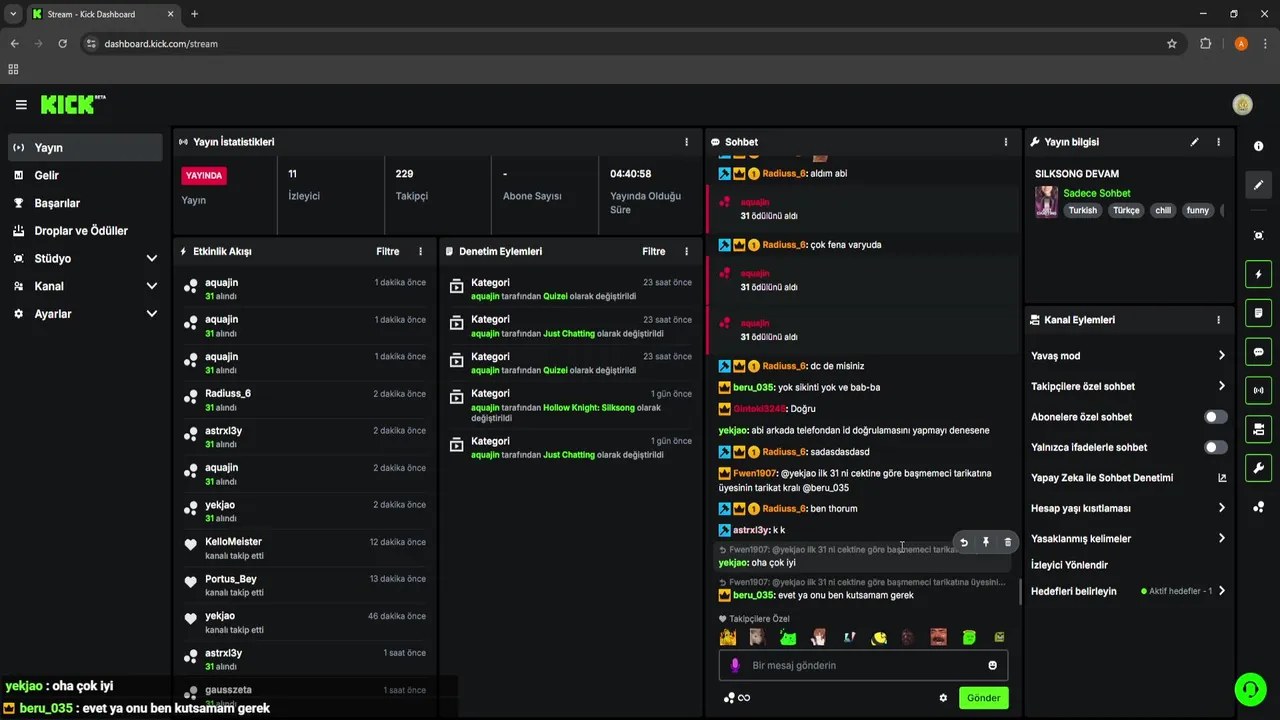Toggle Abonelere özel sohbet switch
1280x720 pixels.
click(x=1215, y=417)
